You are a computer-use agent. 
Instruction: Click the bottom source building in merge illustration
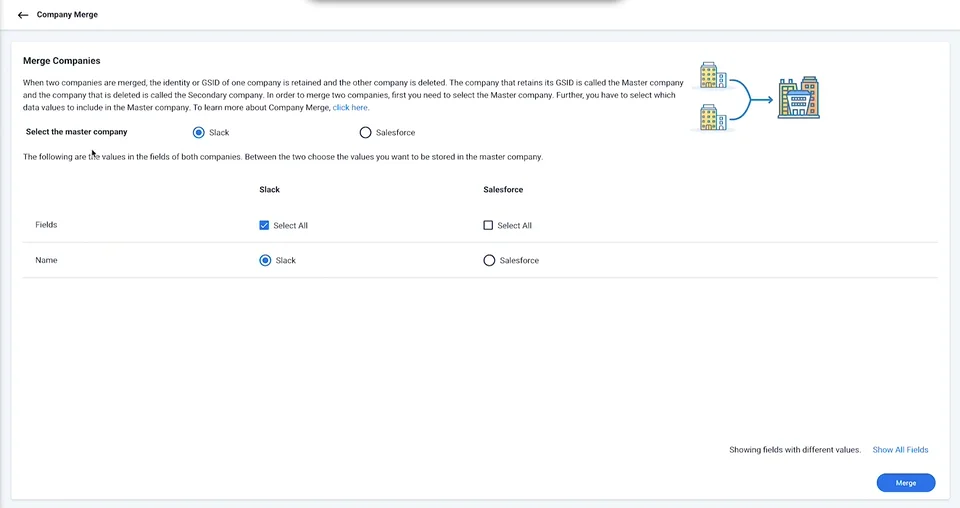(712, 117)
